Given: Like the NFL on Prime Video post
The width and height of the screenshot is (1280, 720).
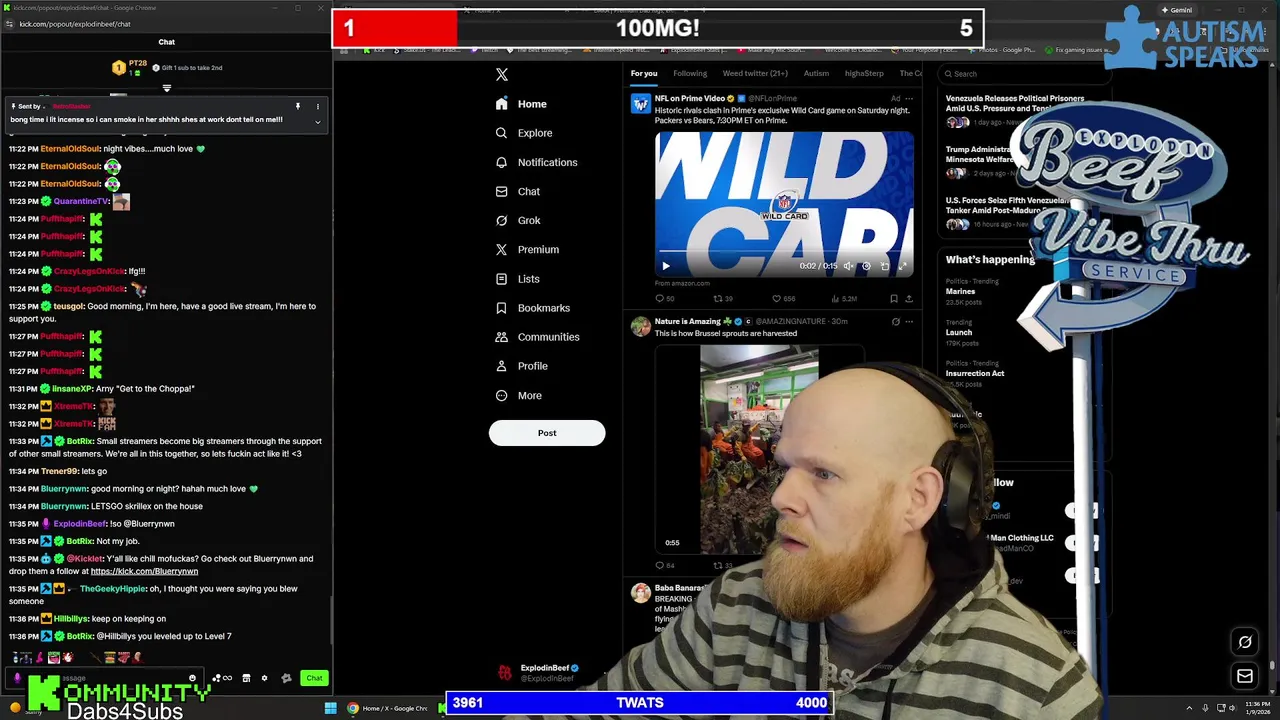Looking at the screenshot, I should click(783, 298).
